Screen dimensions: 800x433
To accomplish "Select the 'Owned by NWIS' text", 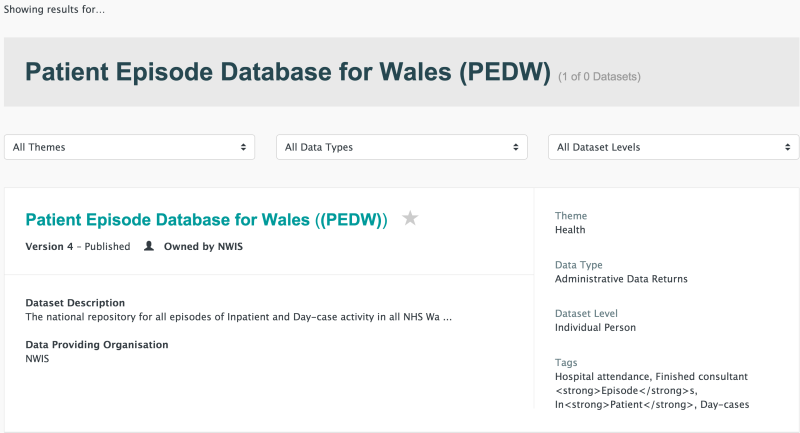I will coord(203,246).
